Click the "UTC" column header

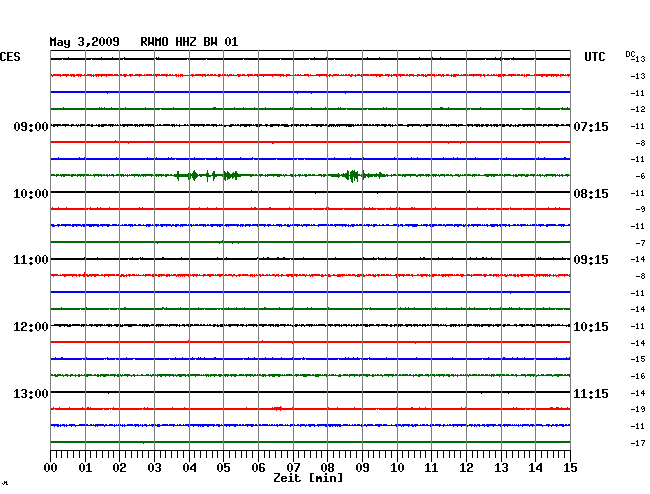click(595, 57)
